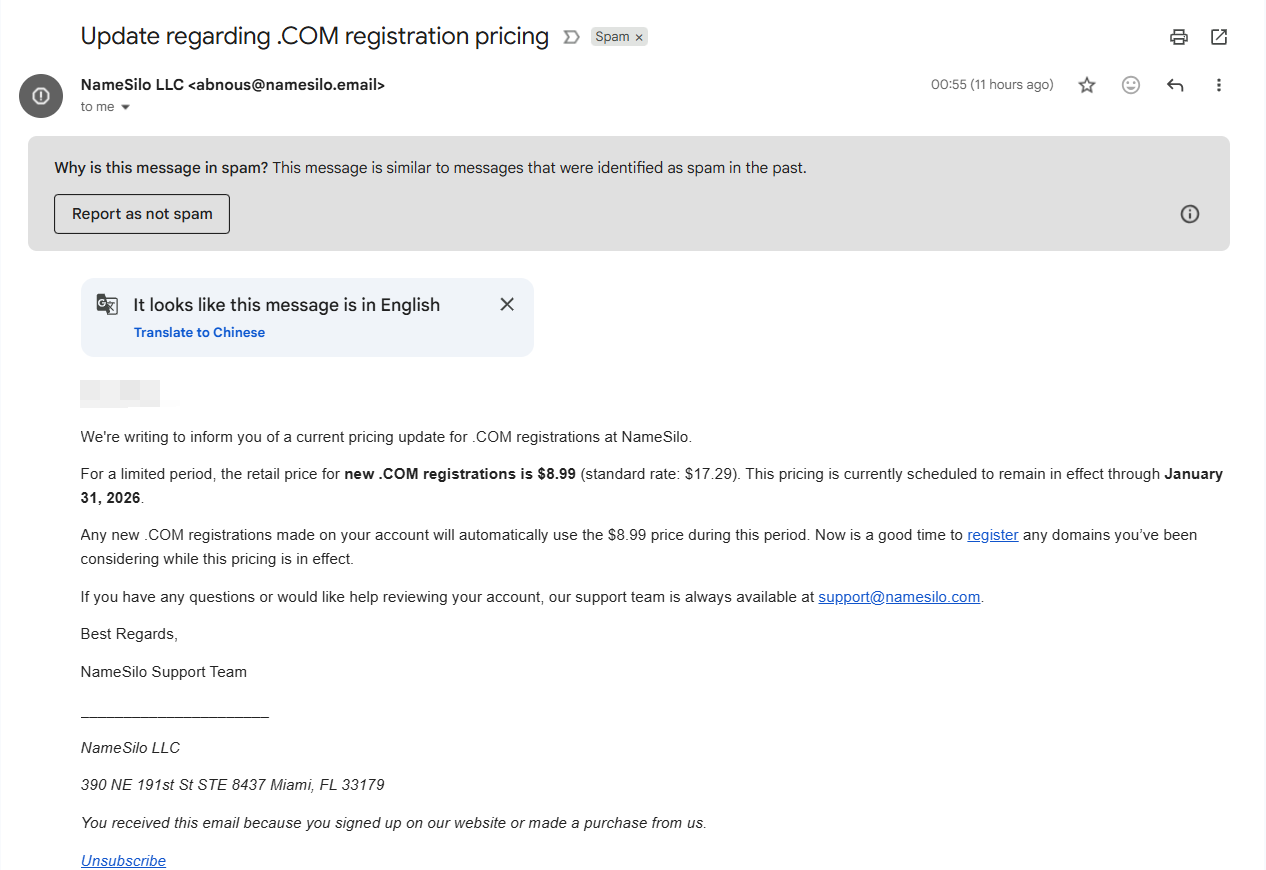Expand recipient details next to "to me"
The image size is (1266, 870).
[125, 107]
